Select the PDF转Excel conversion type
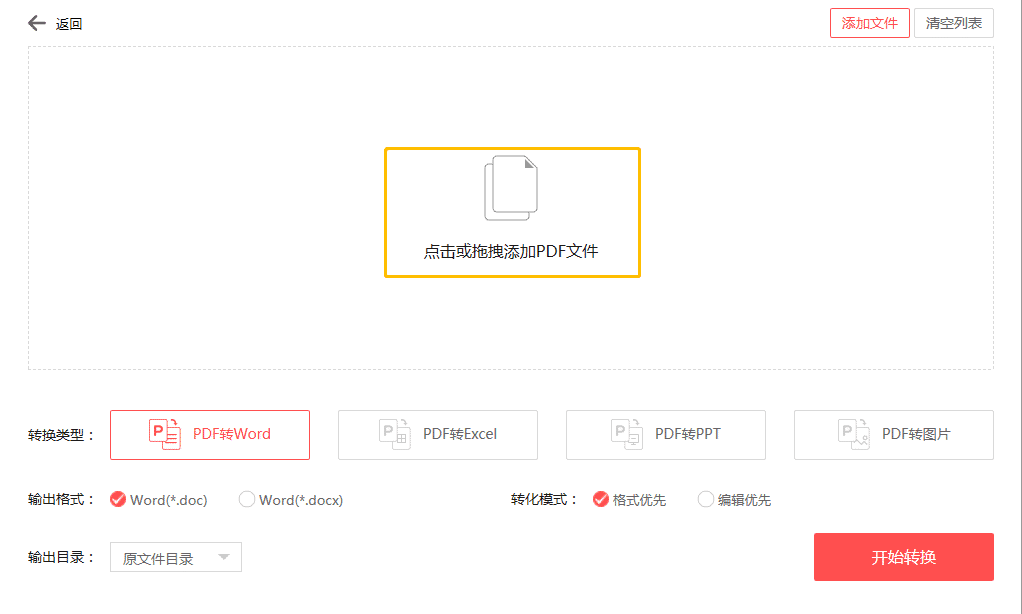The image size is (1022, 614). click(x=438, y=435)
